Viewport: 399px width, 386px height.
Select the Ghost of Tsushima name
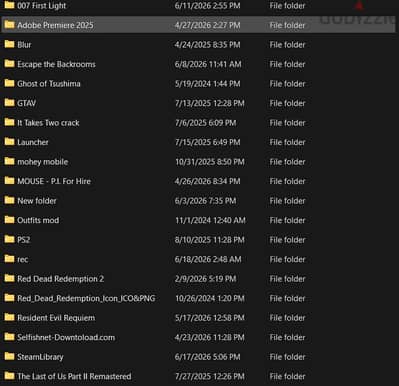click(x=49, y=84)
